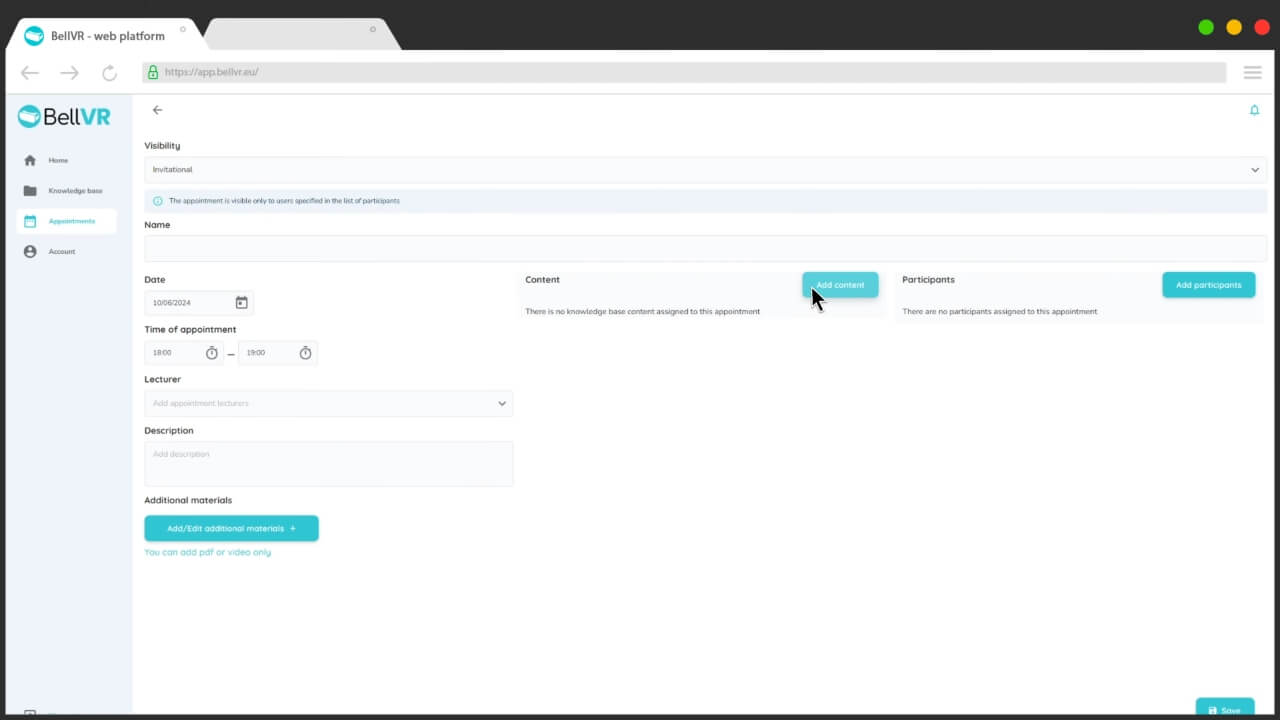
Task: Click the Add description text area
Action: [x=328, y=464]
